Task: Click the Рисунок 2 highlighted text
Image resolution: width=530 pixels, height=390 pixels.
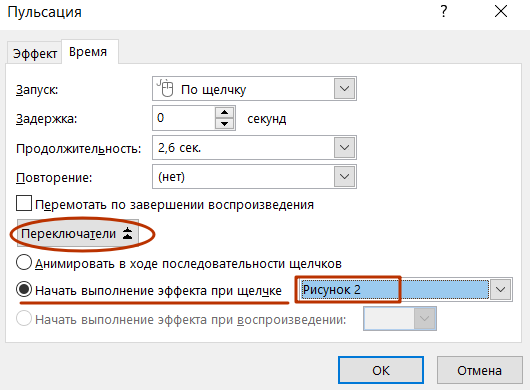Action: click(x=332, y=290)
